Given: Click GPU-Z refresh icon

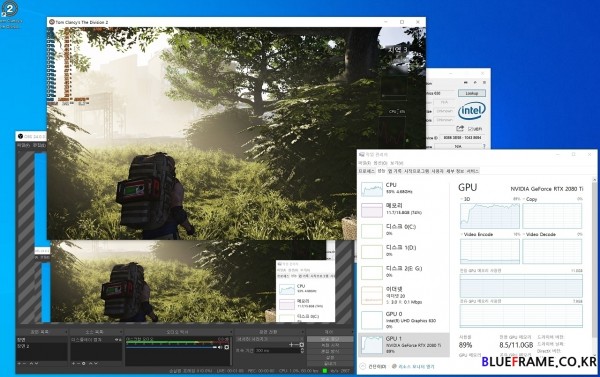Looking at the screenshot, I should [x=475, y=82].
